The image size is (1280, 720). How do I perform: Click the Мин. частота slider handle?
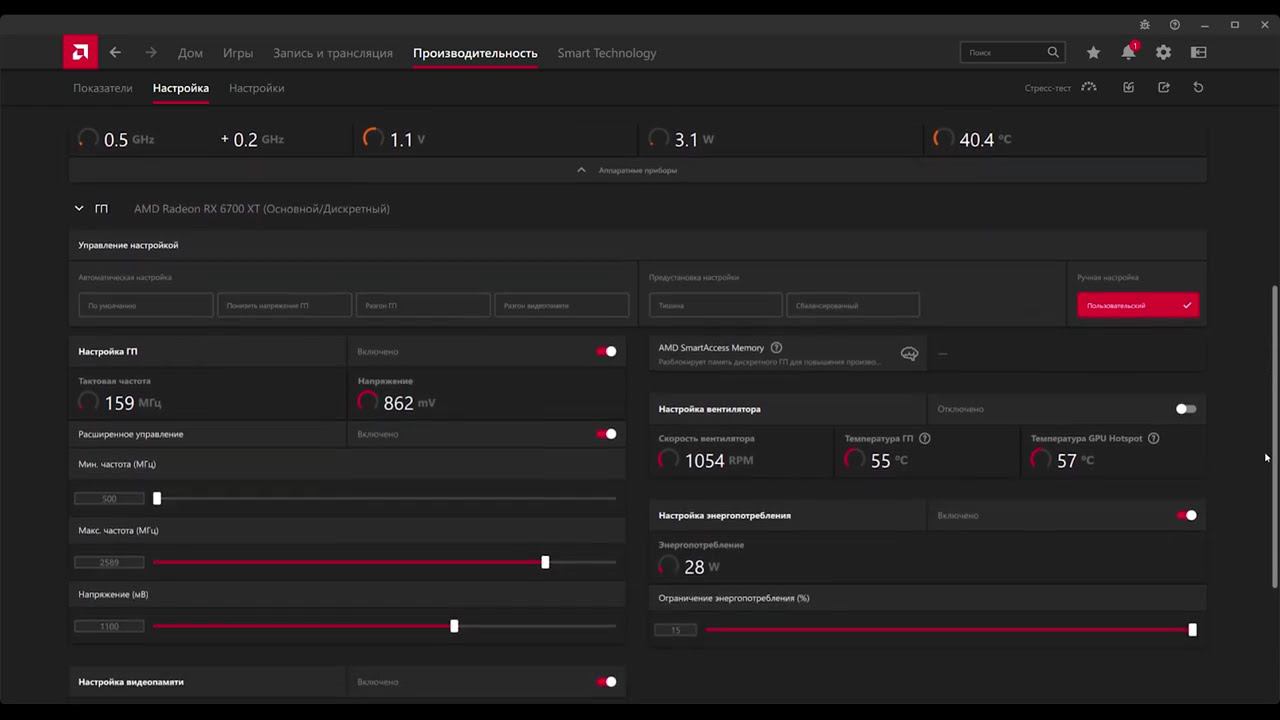click(157, 498)
